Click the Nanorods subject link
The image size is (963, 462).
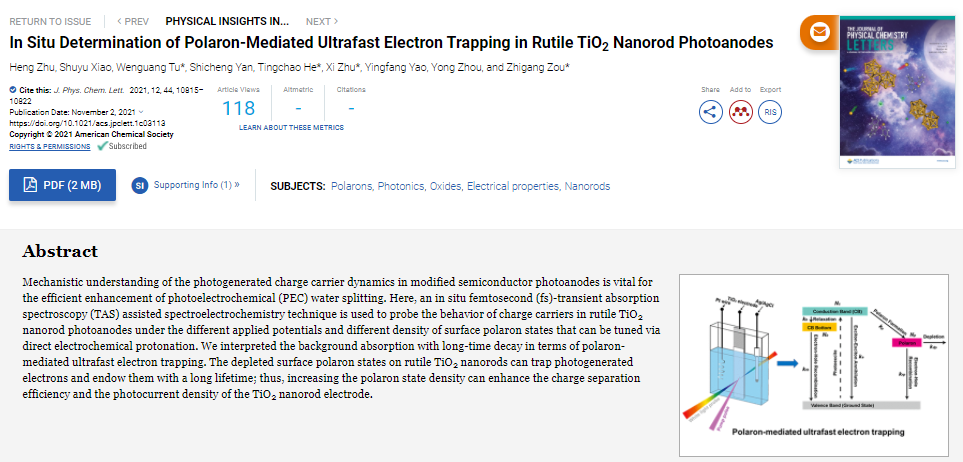coord(587,186)
